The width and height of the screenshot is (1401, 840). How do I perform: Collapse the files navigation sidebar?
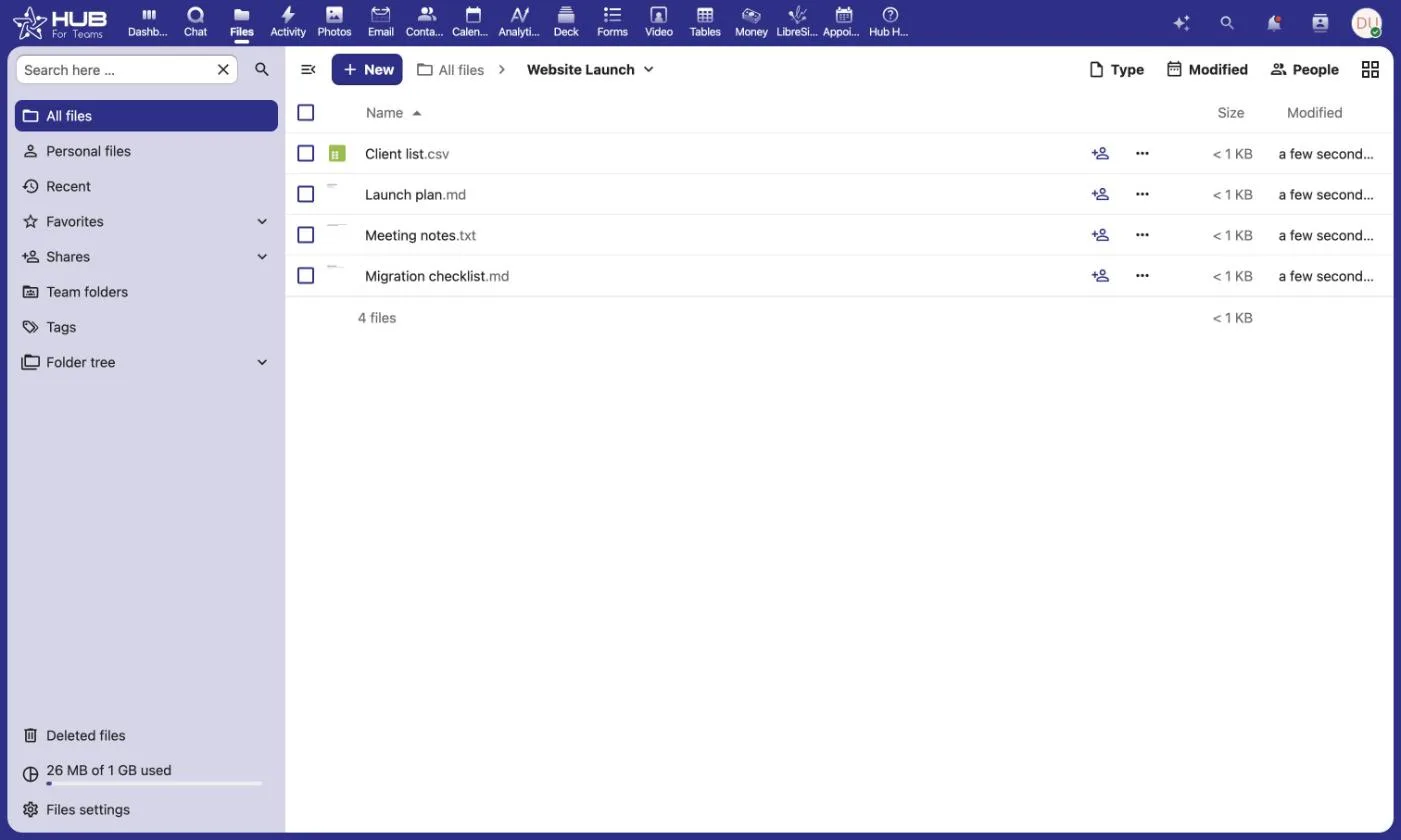click(308, 70)
